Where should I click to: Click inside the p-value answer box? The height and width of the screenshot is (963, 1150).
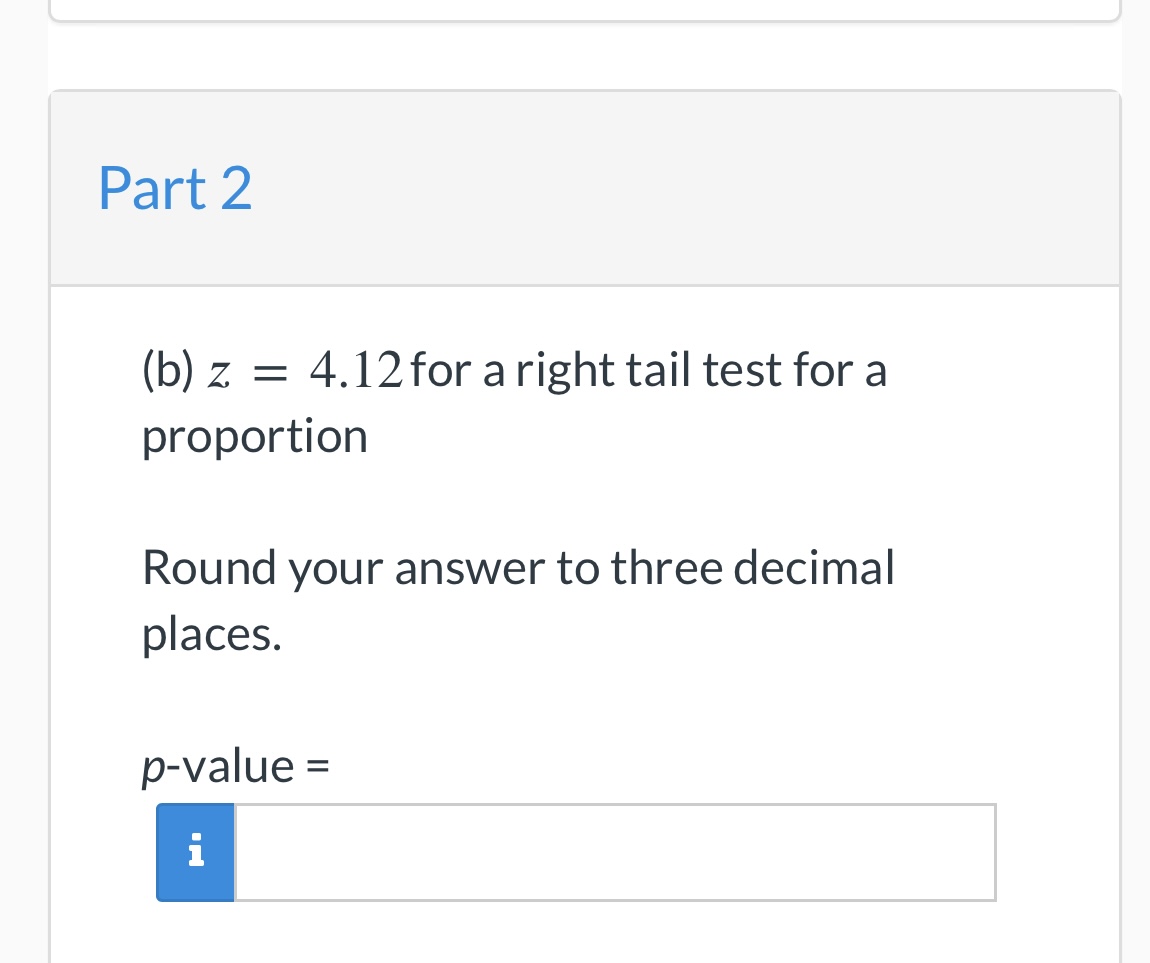coord(615,852)
